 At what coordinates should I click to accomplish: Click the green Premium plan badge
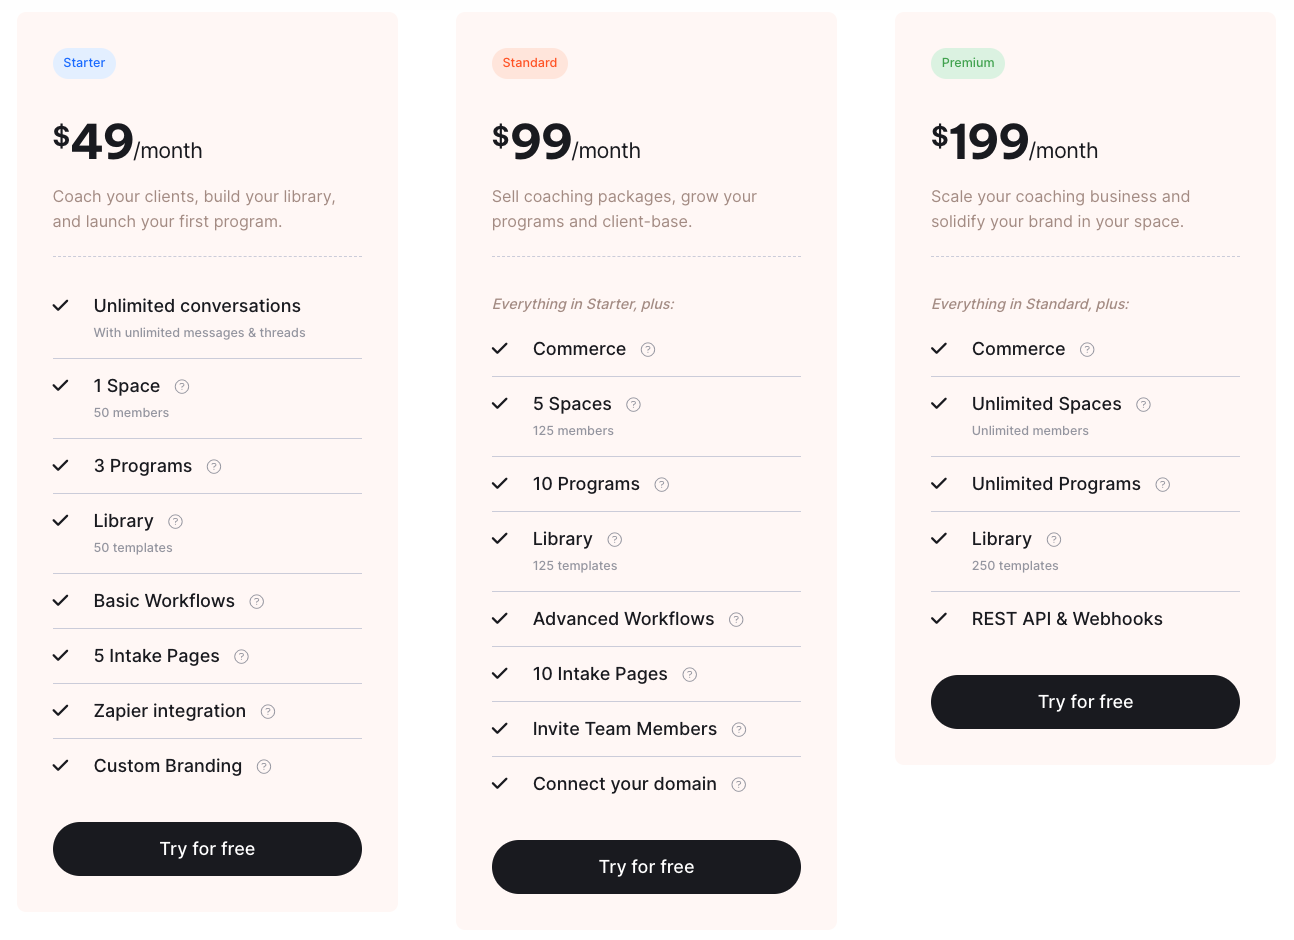(968, 63)
